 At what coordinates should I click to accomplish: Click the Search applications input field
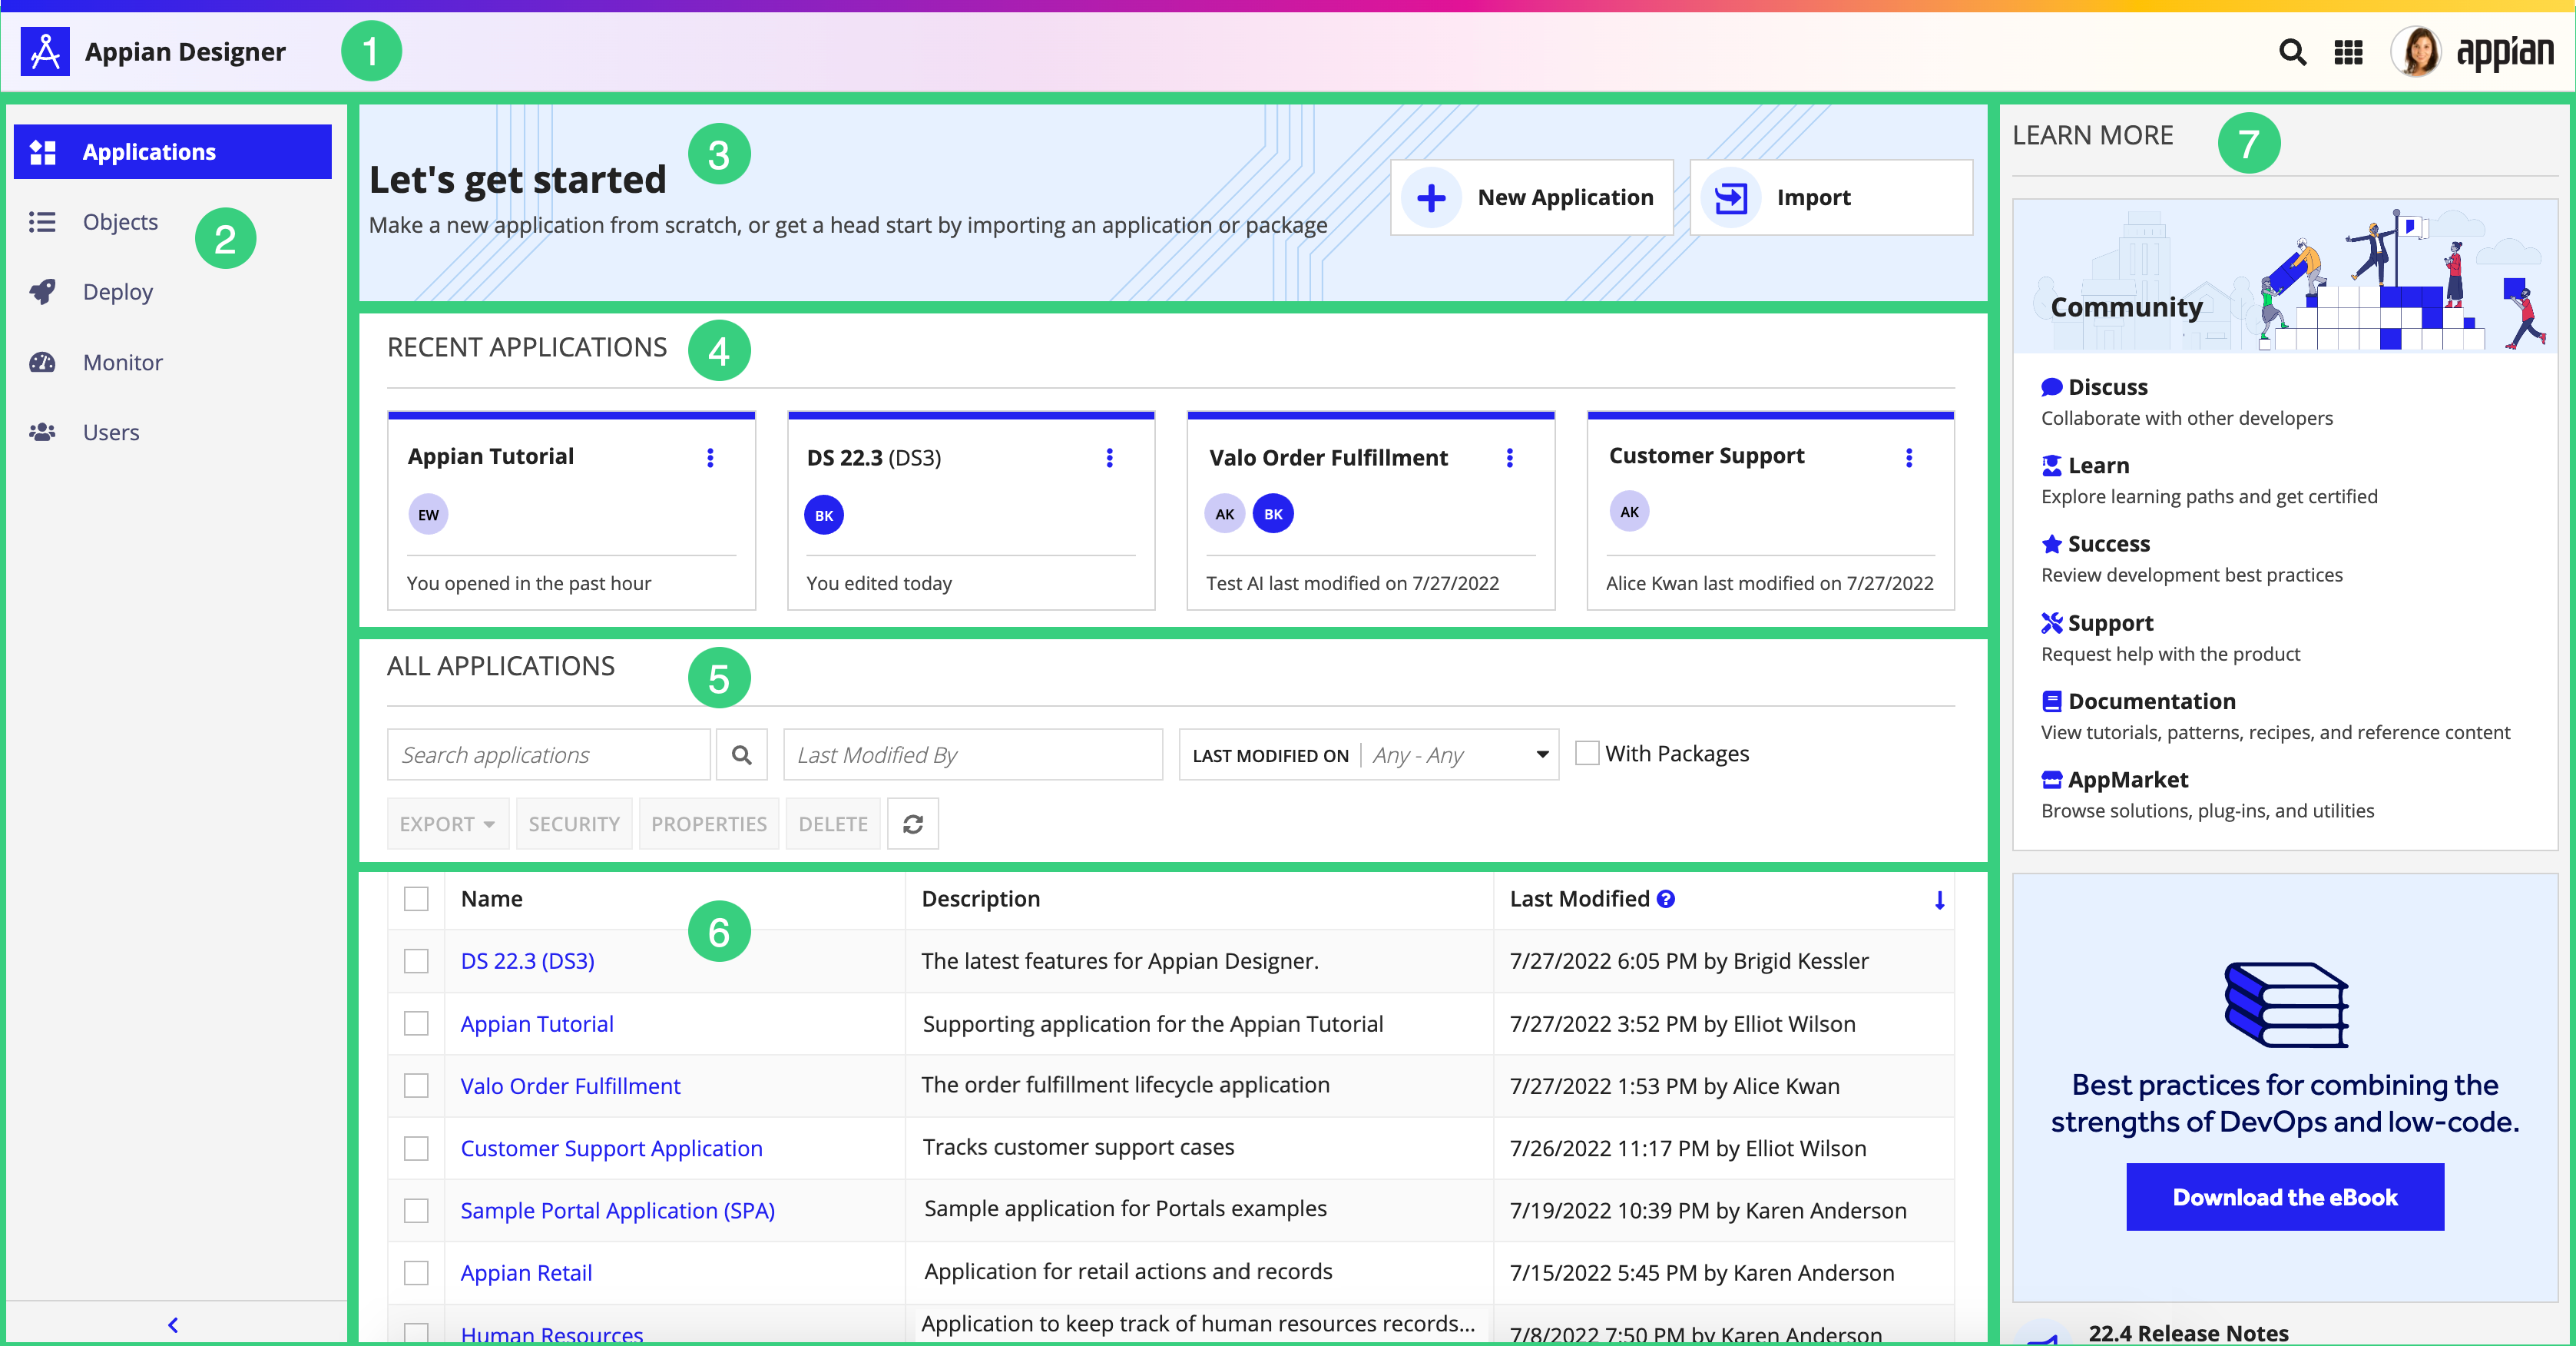549,755
